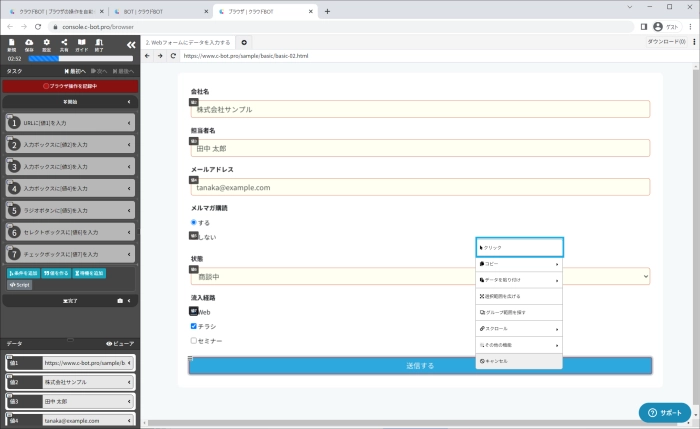This screenshot has height=429, width=700.
Task: Click the 保存 (save) cloud icon
Action: tap(29, 44)
